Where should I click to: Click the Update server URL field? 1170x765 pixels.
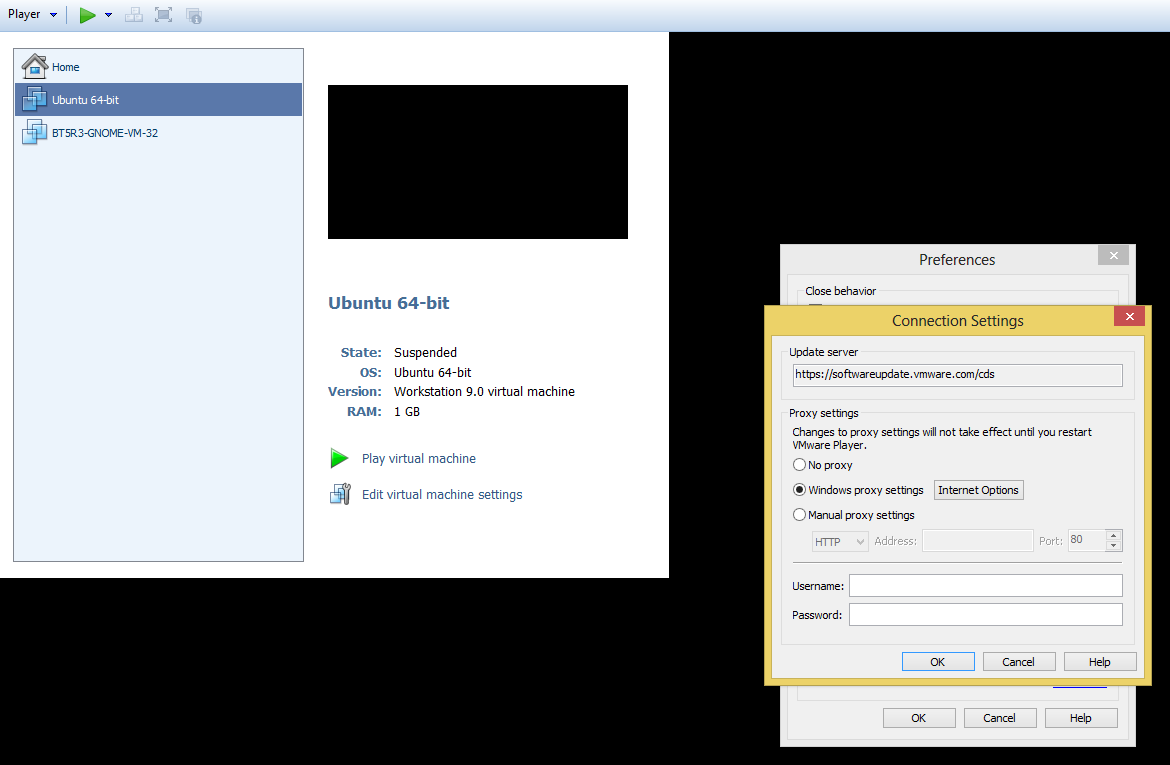coord(957,375)
